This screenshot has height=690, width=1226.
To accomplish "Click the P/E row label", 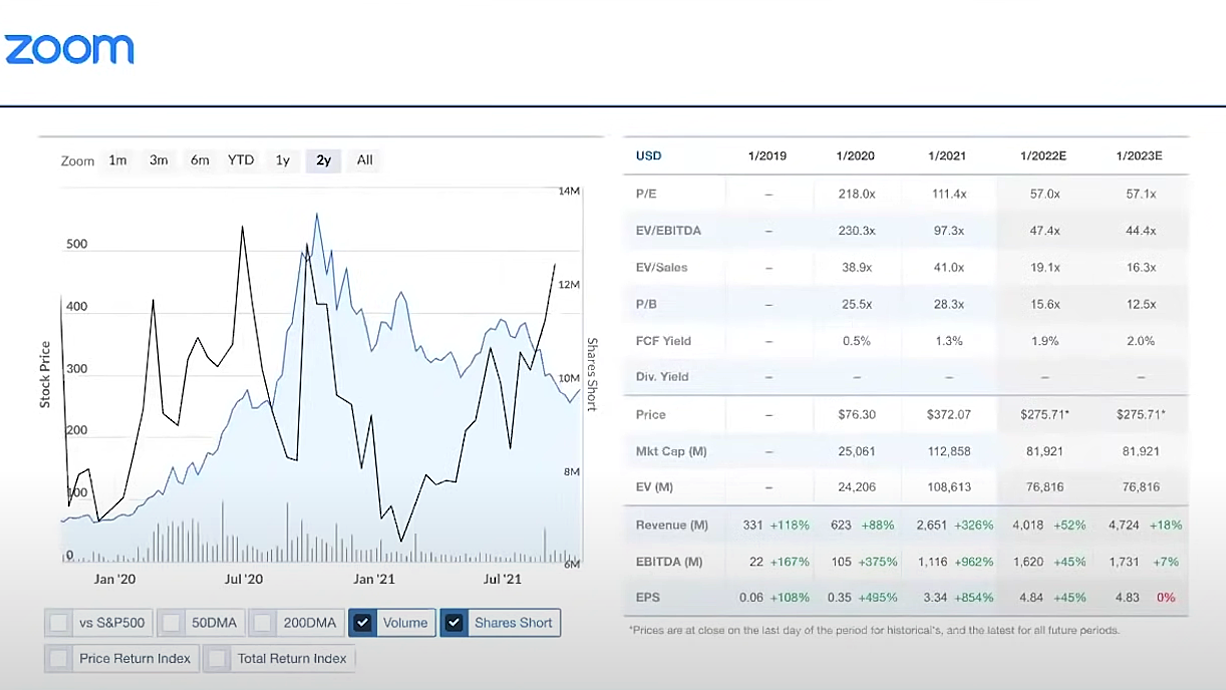I will (x=646, y=194).
